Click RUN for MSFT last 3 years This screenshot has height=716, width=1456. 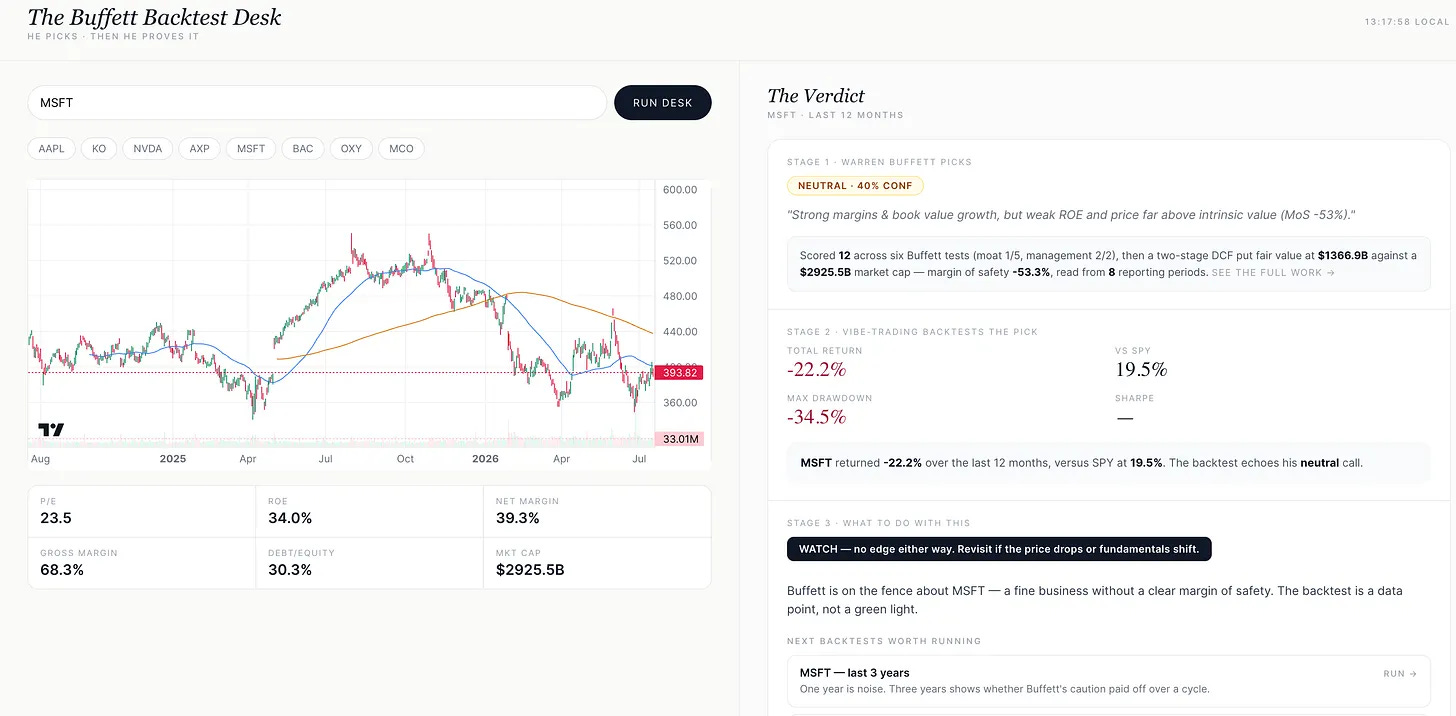click(x=1400, y=674)
